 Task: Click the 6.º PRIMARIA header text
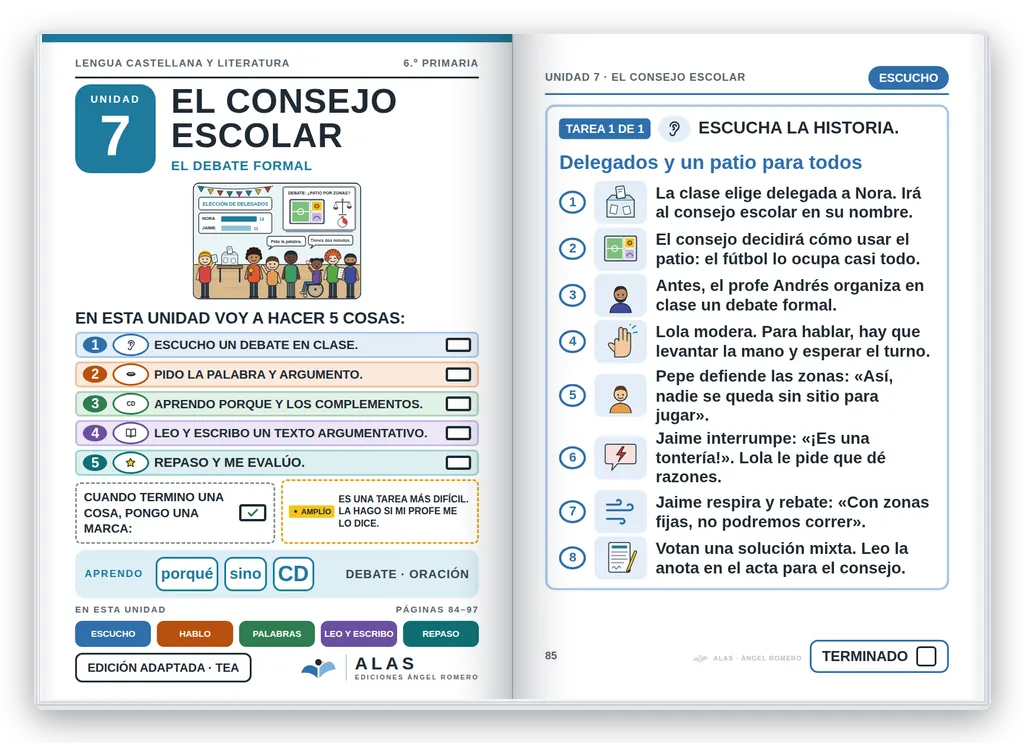tap(441, 63)
